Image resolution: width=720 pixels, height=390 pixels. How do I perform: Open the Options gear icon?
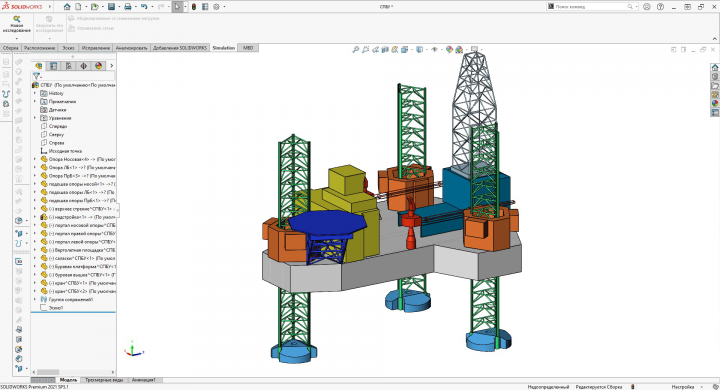216,6
